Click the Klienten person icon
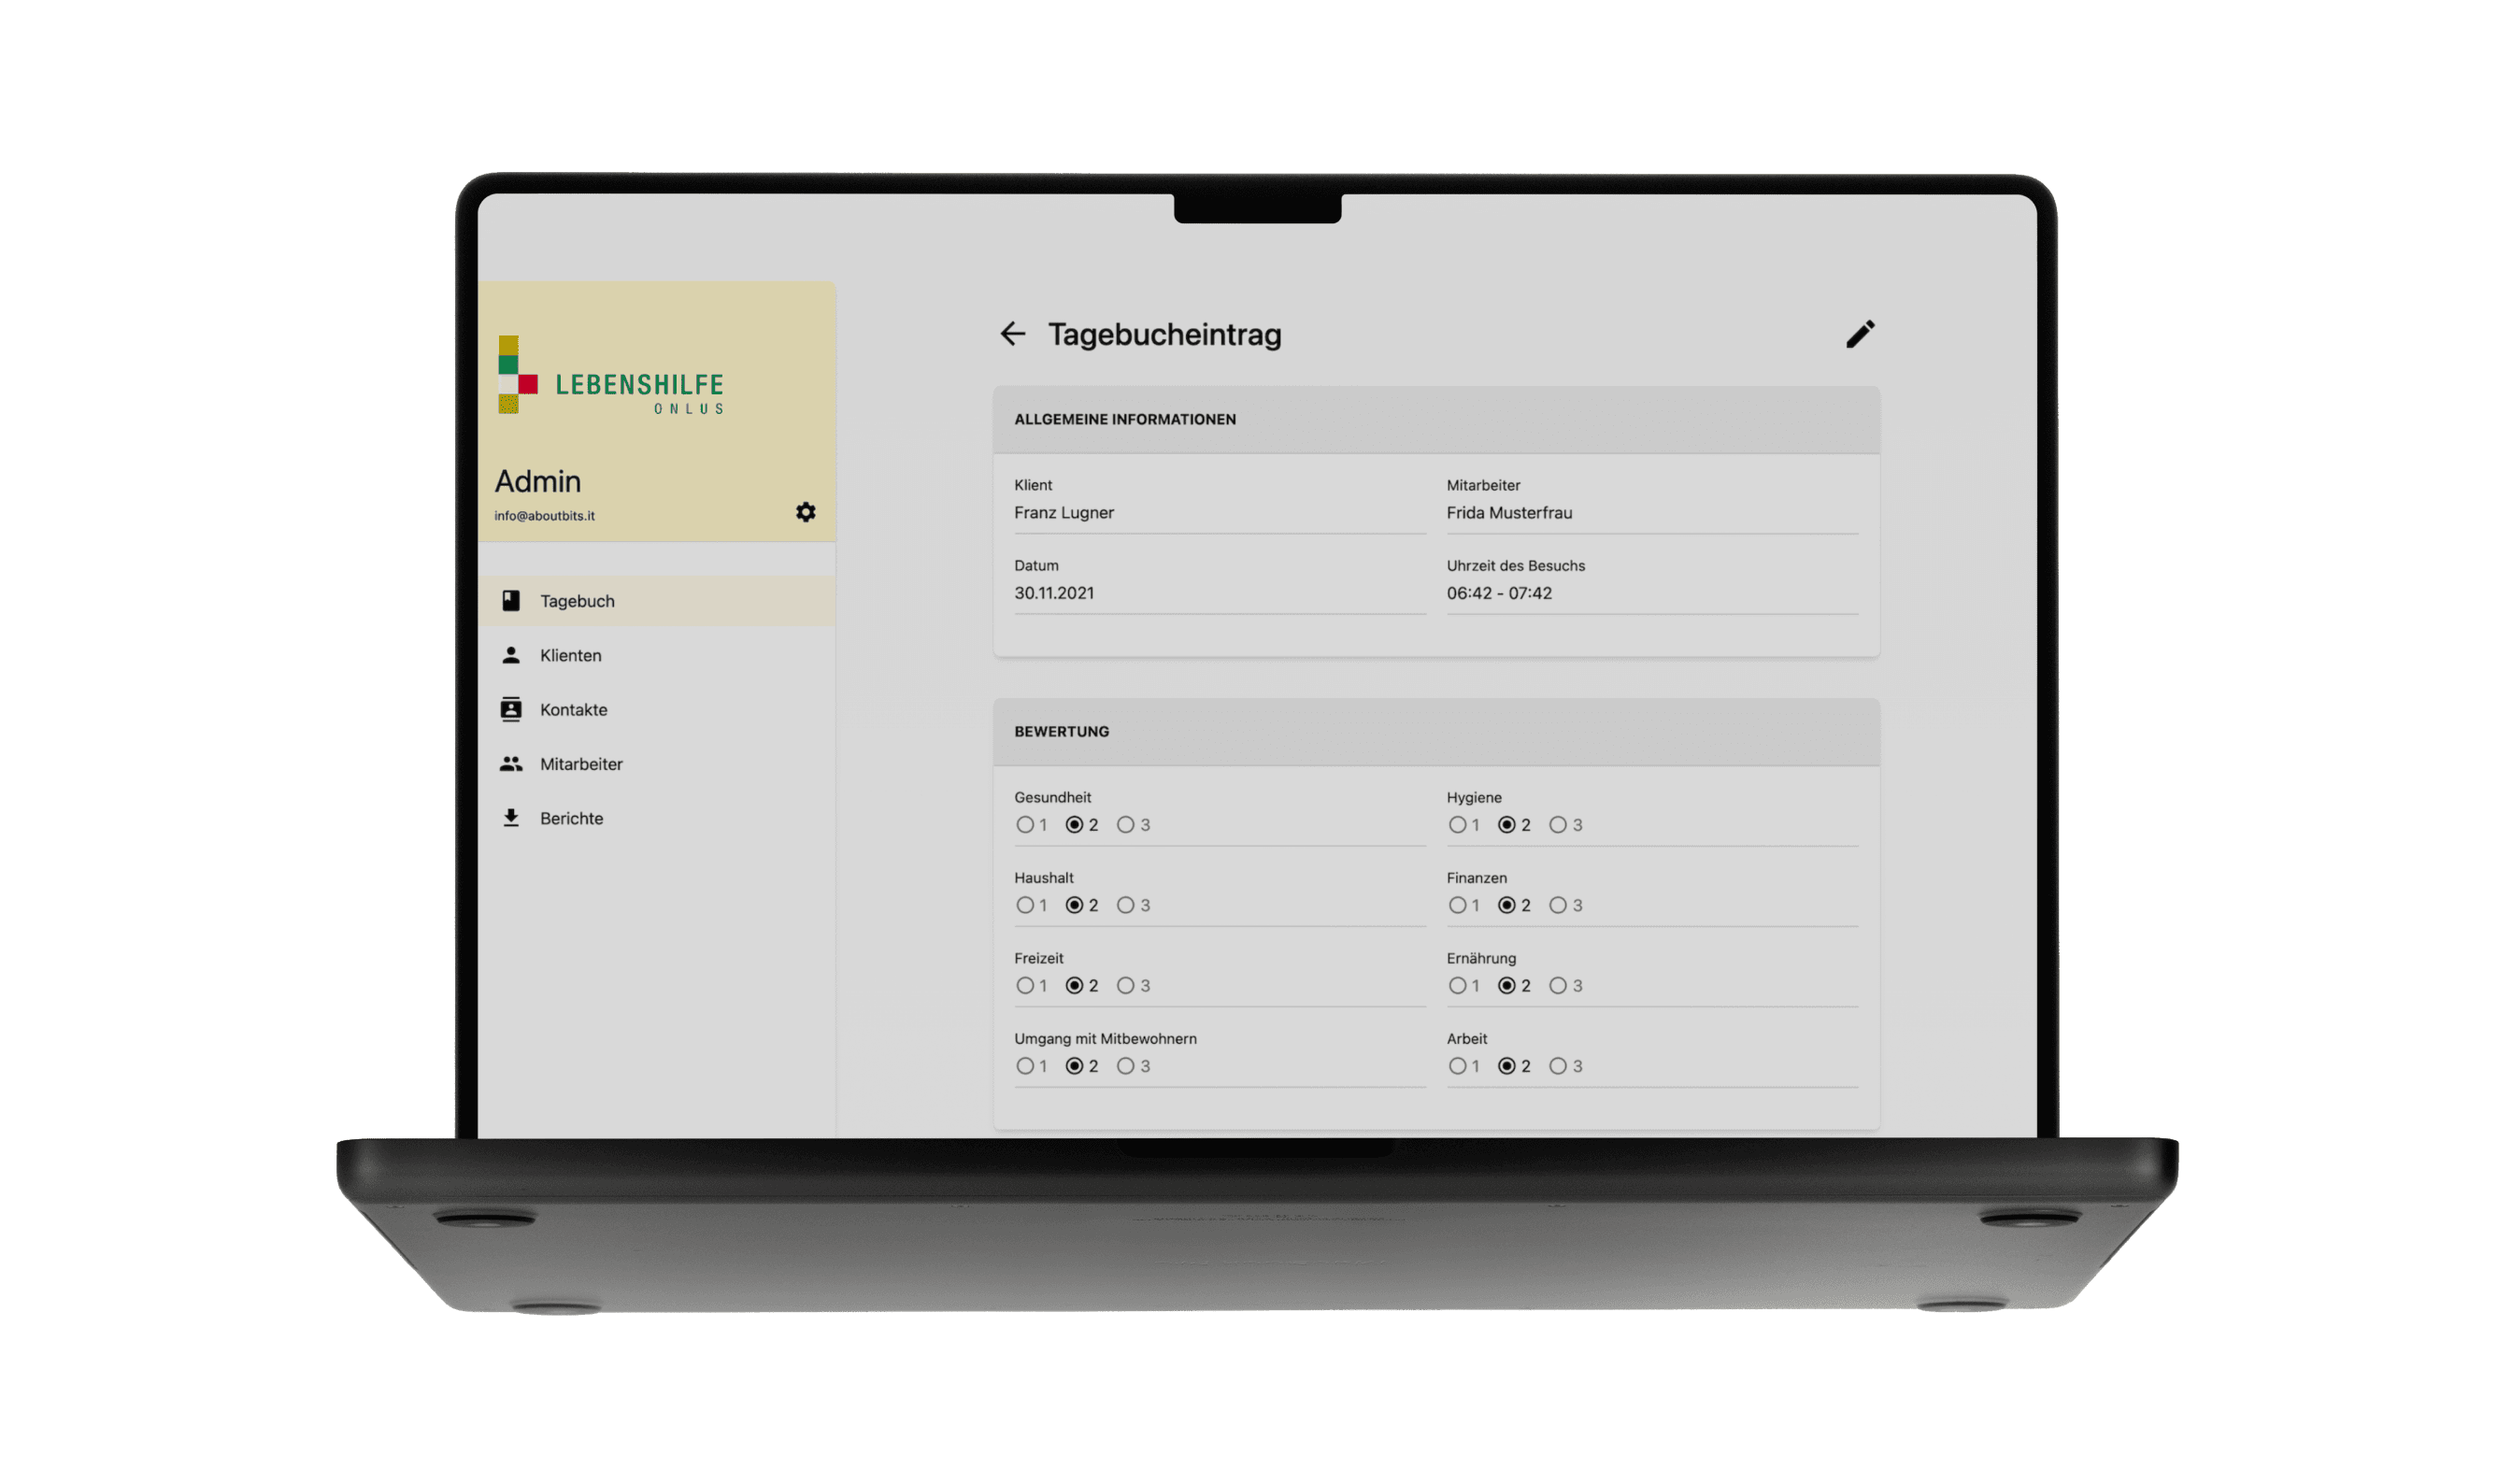Viewport: 2512px width, 1484px height. click(511, 655)
